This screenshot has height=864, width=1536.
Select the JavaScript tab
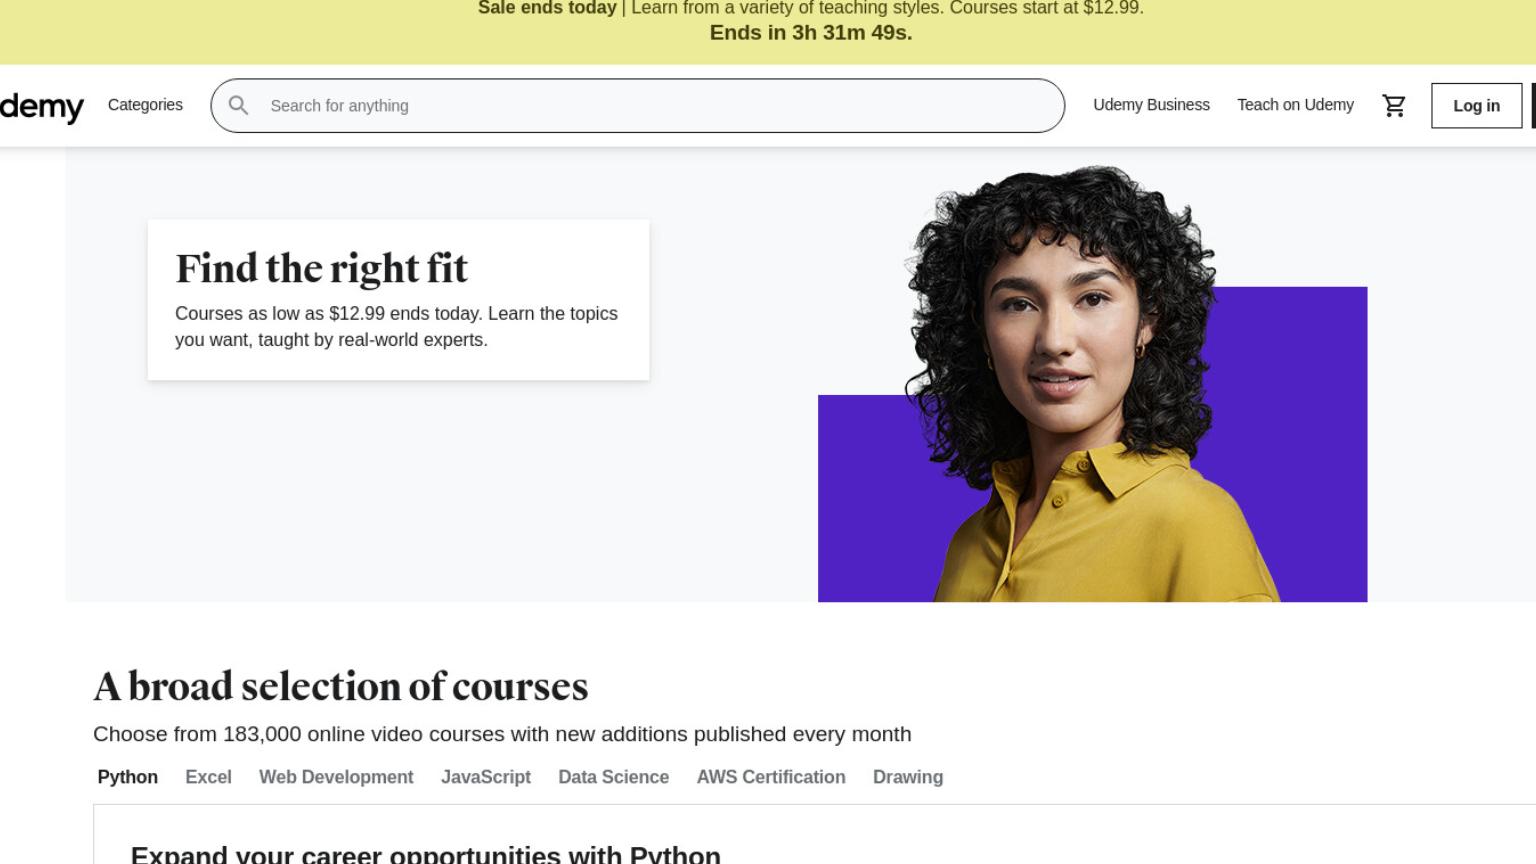tap(486, 777)
